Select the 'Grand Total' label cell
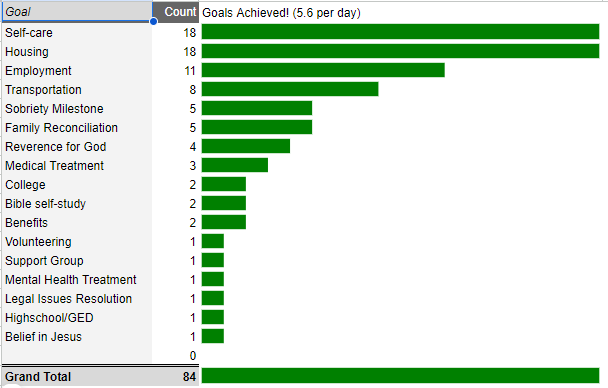Screen dimensions: 608x388 click(x=77, y=376)
